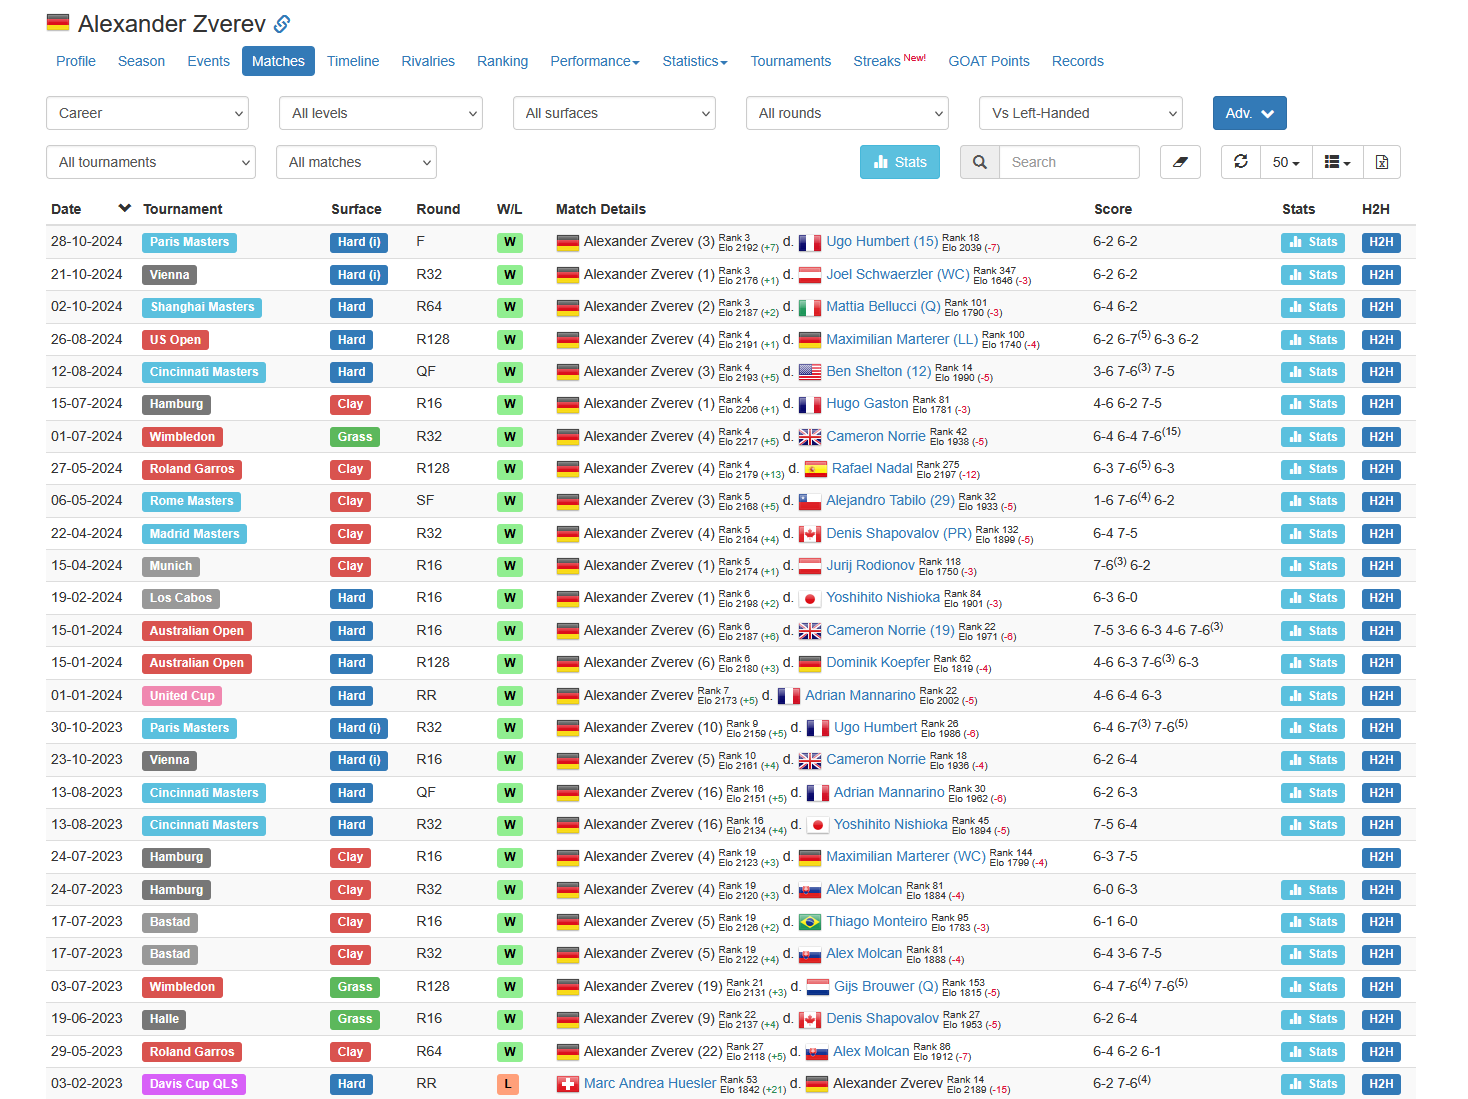Open the Vs Left-Handed opponent dropdown
The width and height of the screenshot is (1468, 1099).
(x=1081, y=113)
